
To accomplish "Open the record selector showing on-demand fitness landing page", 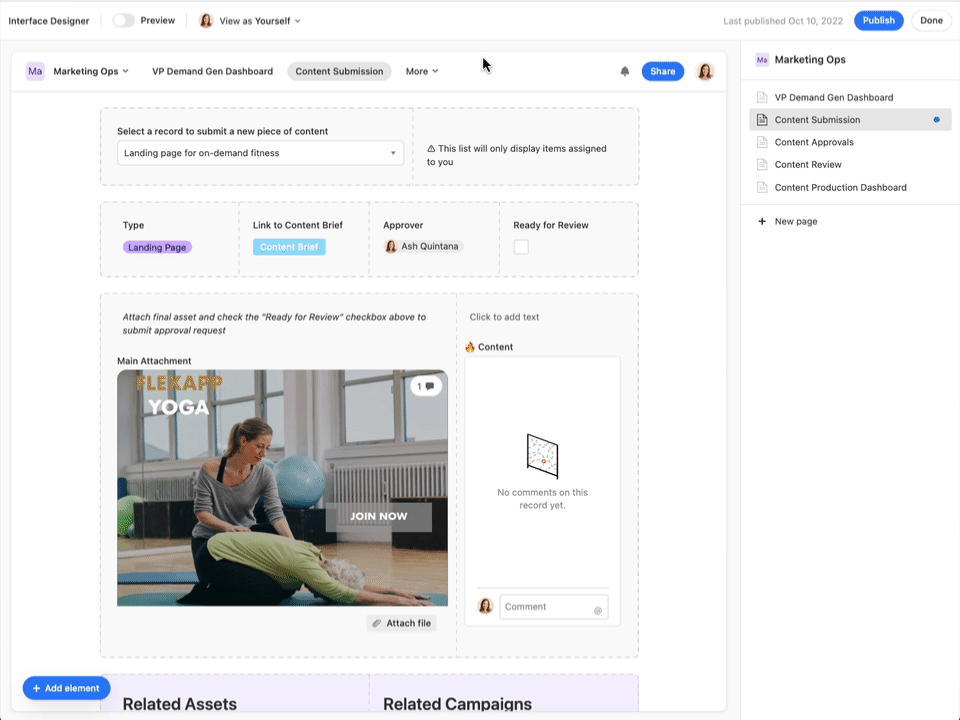I will [260, 153].
